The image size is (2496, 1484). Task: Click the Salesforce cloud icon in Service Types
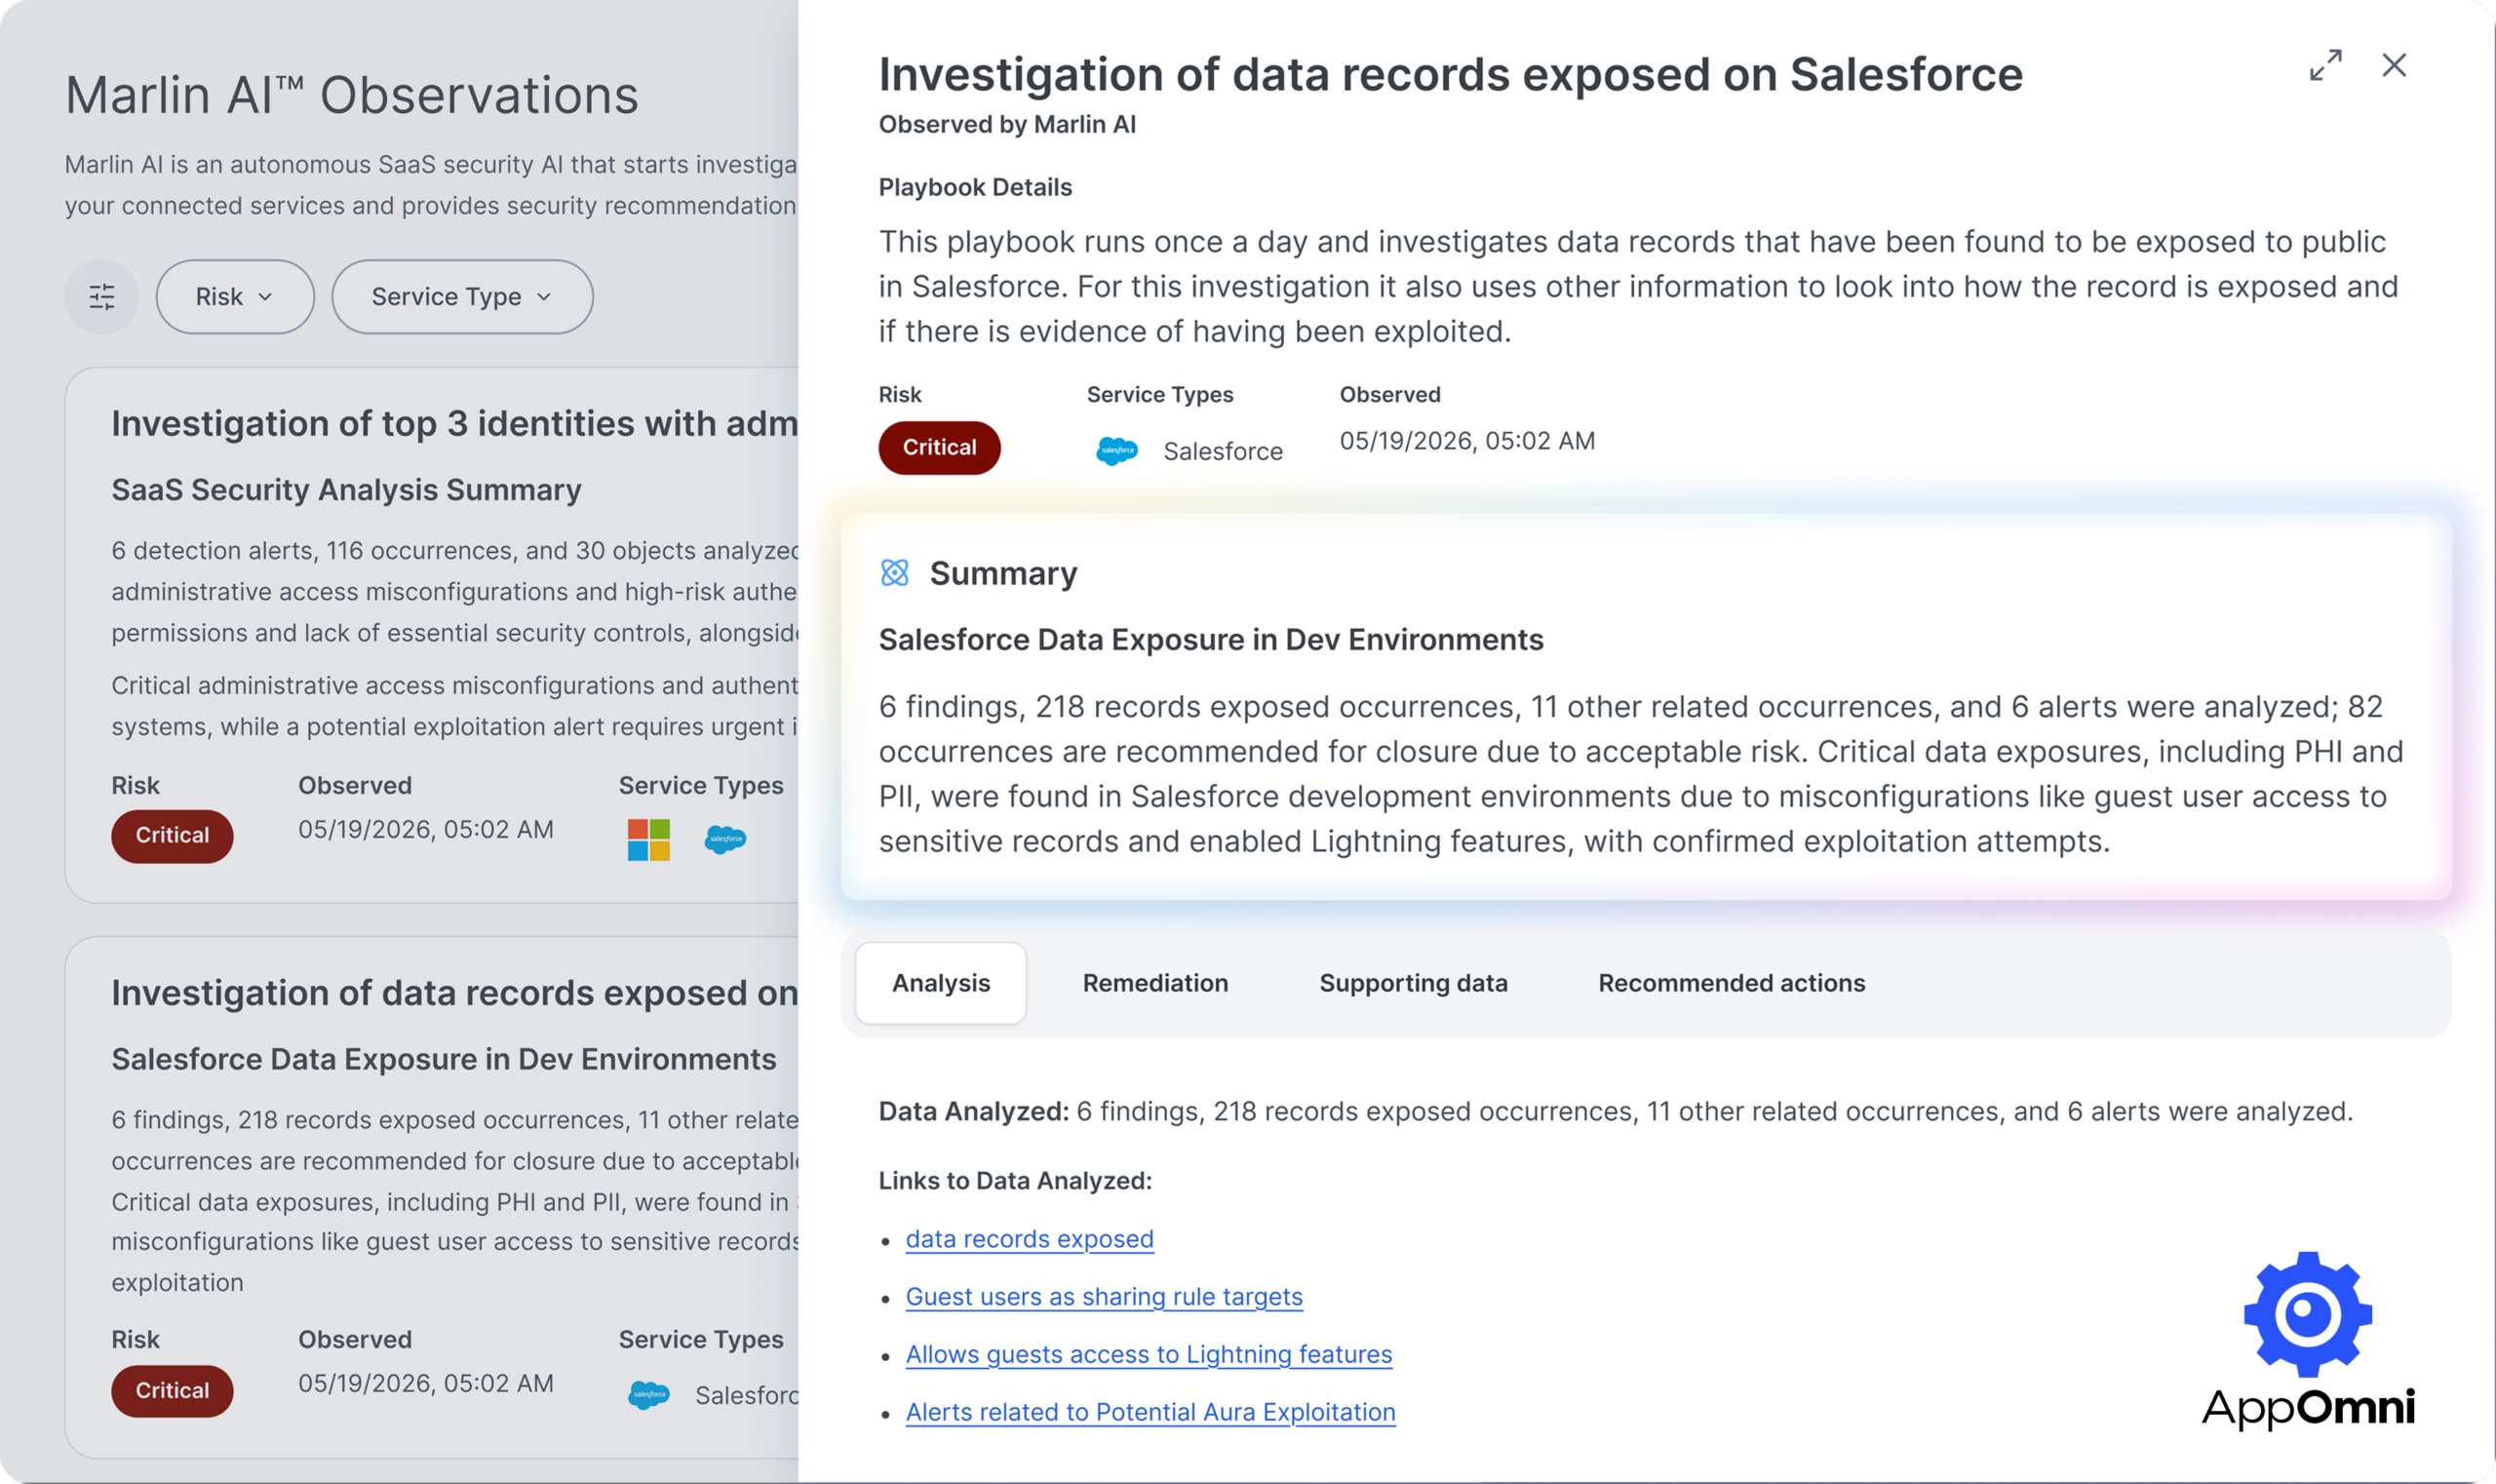pyautogui.click(x=1117, y=451)
